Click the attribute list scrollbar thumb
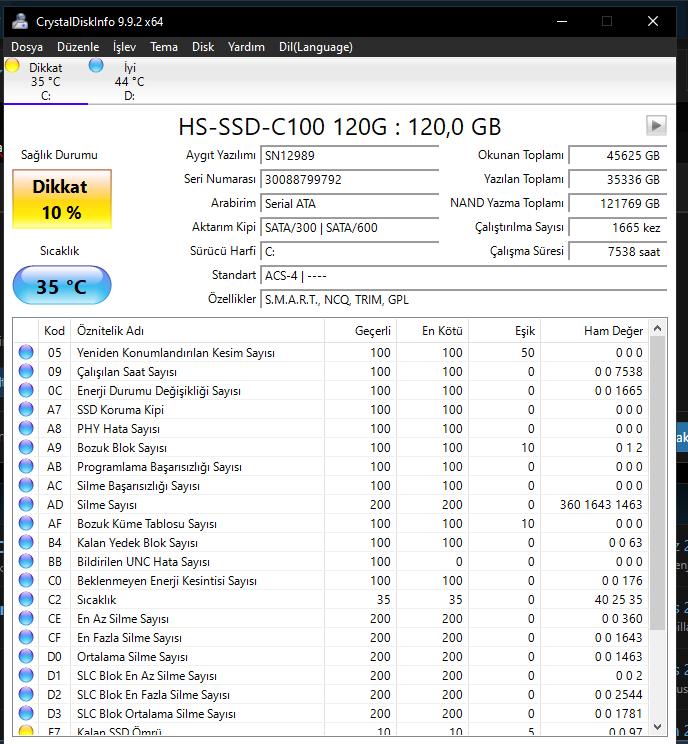Screen dimensions: 688x744 [657, 483]
